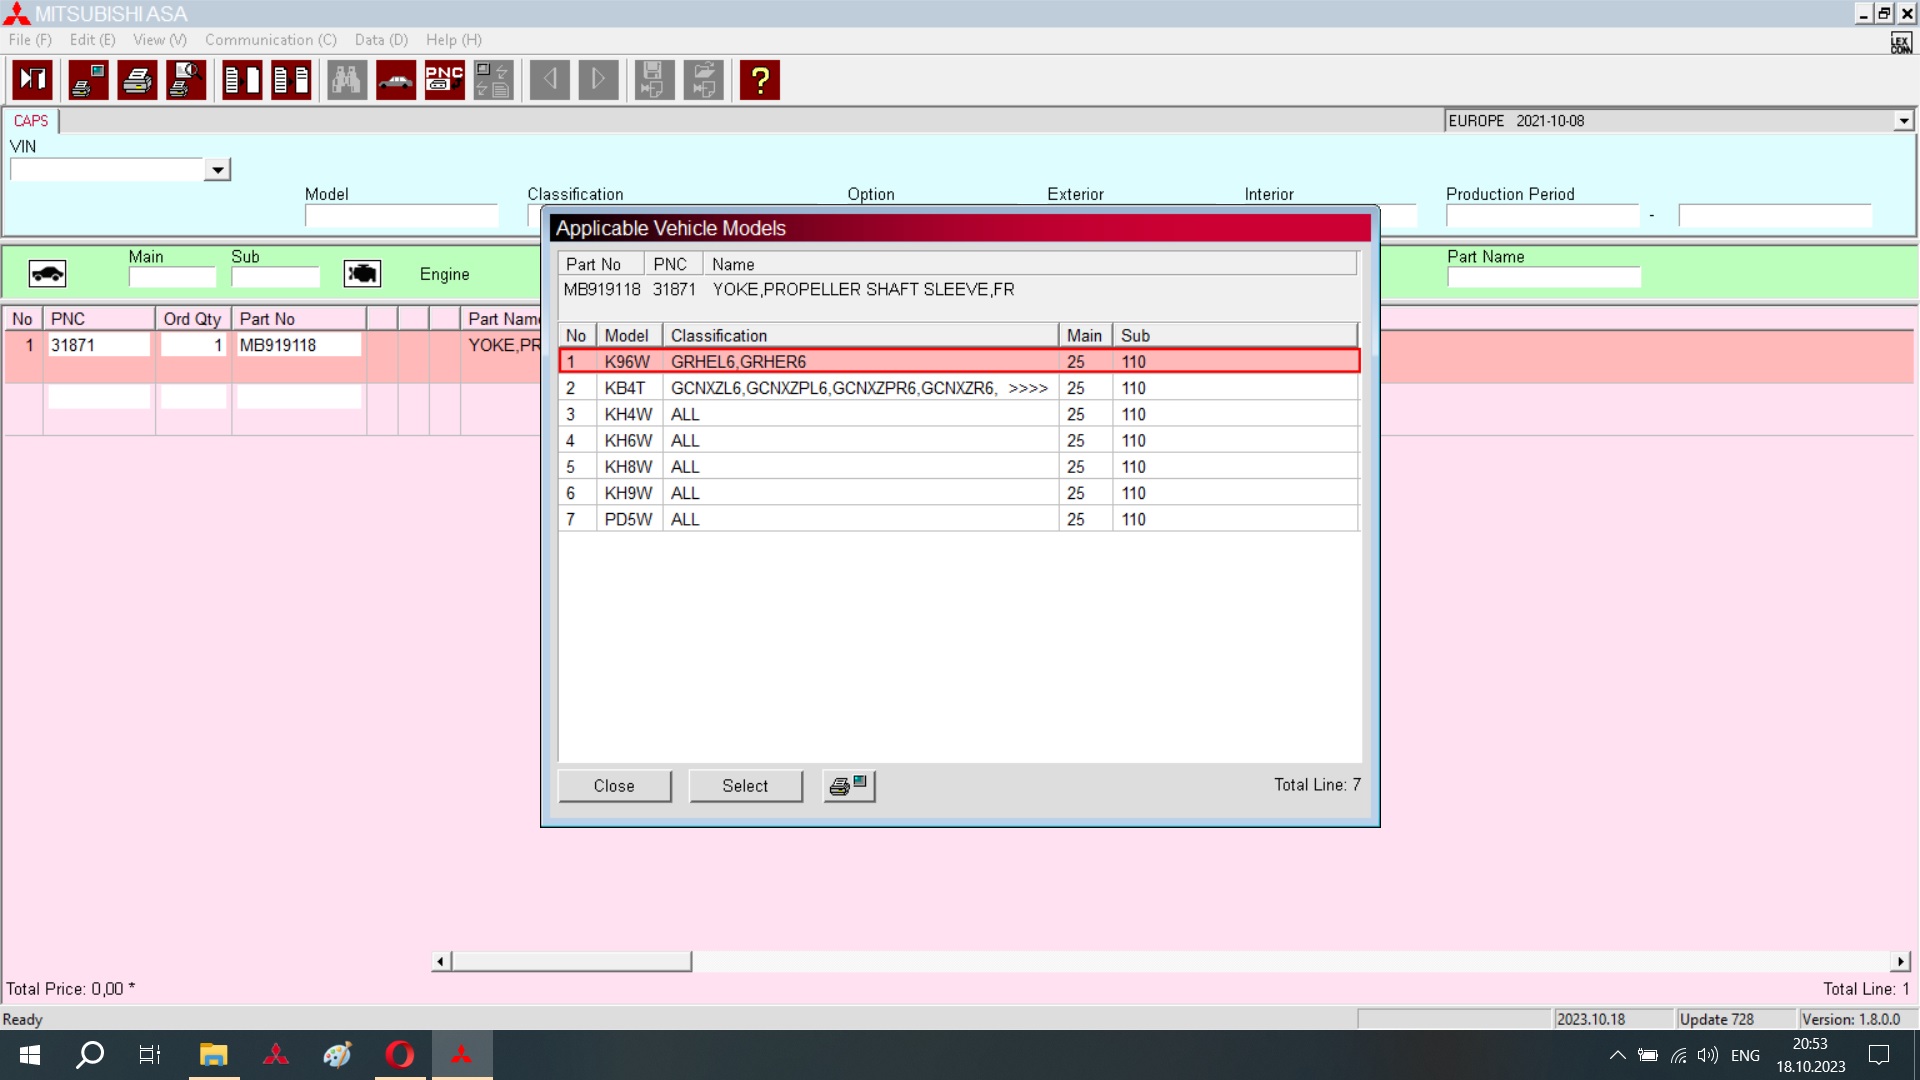Click the print-to-screen icon in dialog
This screenshot has width=1920, height=1080.
849,786
